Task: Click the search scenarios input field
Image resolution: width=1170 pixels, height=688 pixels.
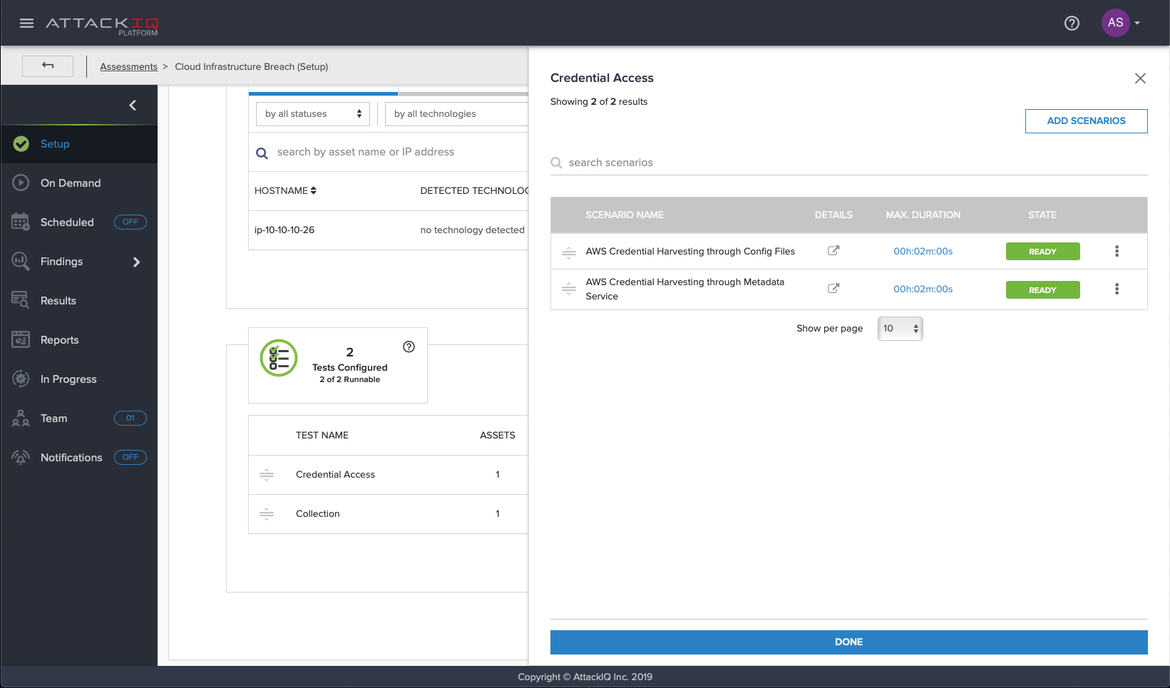Action: (x=850, y=162)
